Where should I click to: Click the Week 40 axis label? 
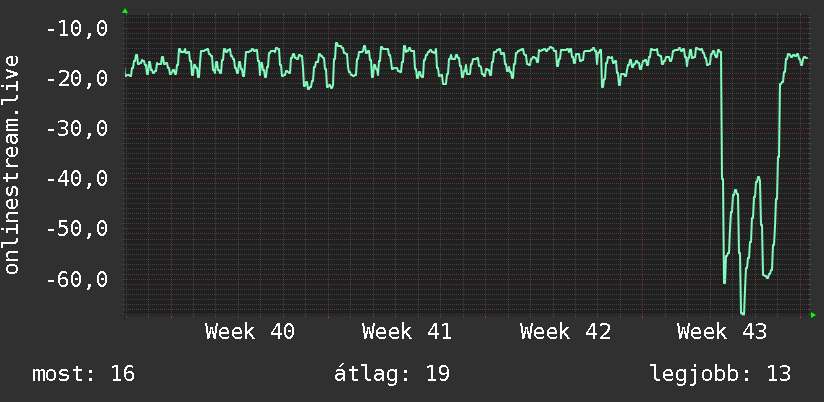(250, 332)
